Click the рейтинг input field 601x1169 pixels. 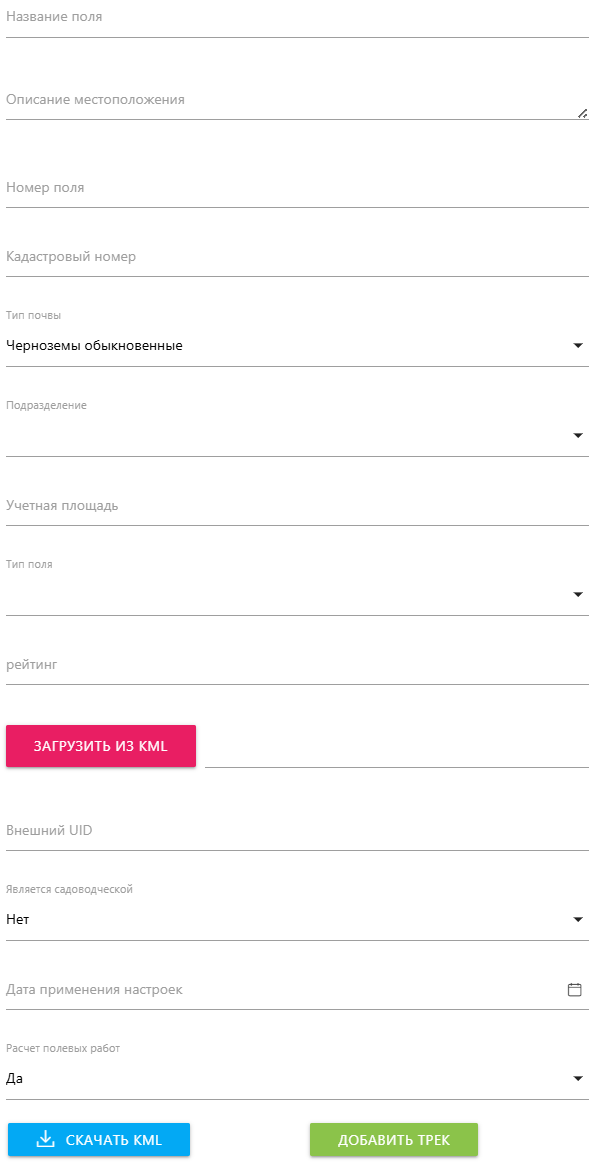296,665
